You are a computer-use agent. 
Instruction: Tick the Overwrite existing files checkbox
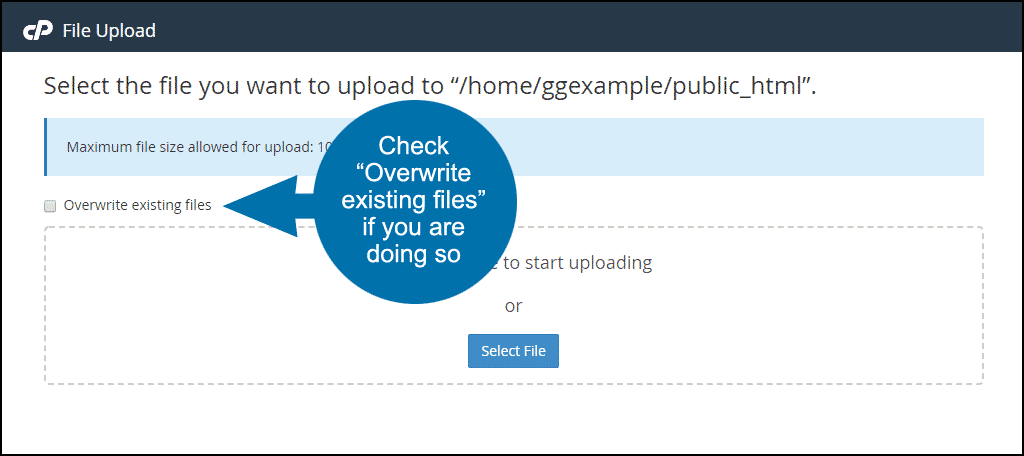[50, 206]
